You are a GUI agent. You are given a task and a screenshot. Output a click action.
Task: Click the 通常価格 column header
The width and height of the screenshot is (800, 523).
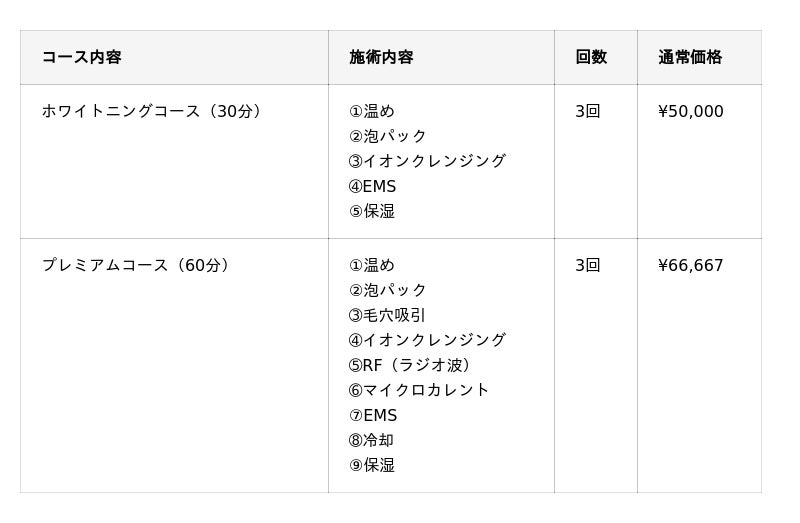click(x=690, y=58)
